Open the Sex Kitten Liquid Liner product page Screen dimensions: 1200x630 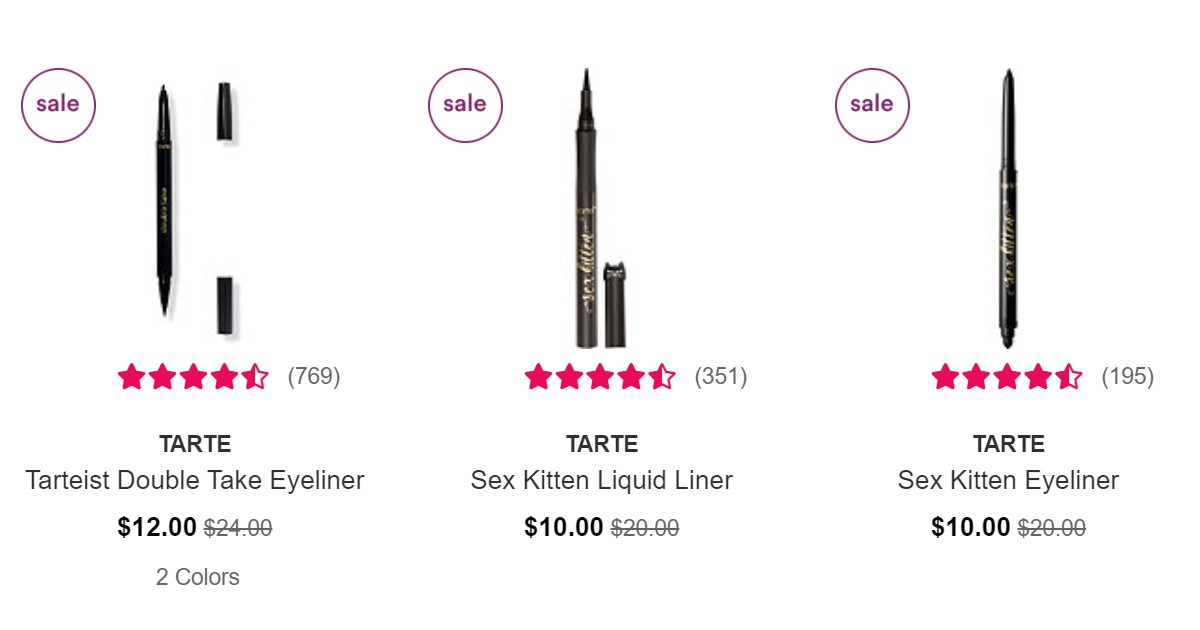pyautogui.click(x=601, y=481)
